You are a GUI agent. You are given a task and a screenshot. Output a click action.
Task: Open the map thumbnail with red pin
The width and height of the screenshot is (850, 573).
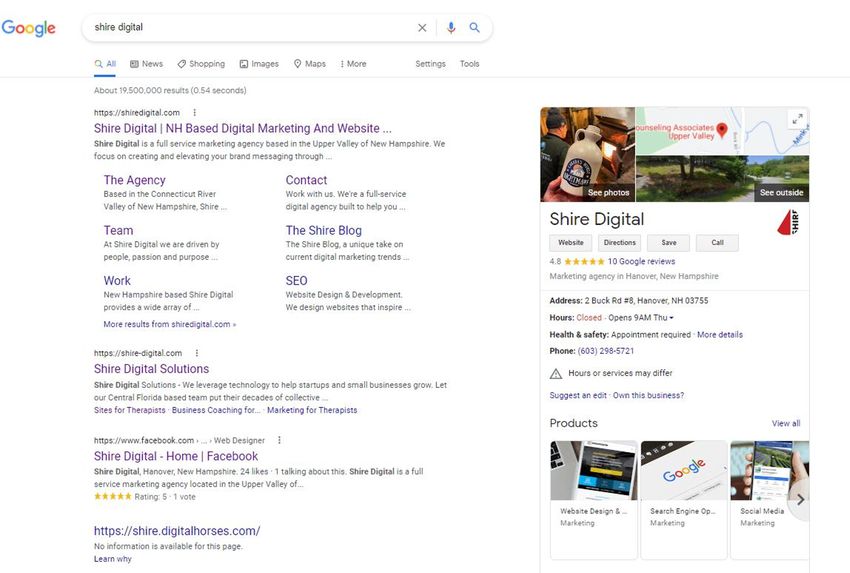coord(722,131)
